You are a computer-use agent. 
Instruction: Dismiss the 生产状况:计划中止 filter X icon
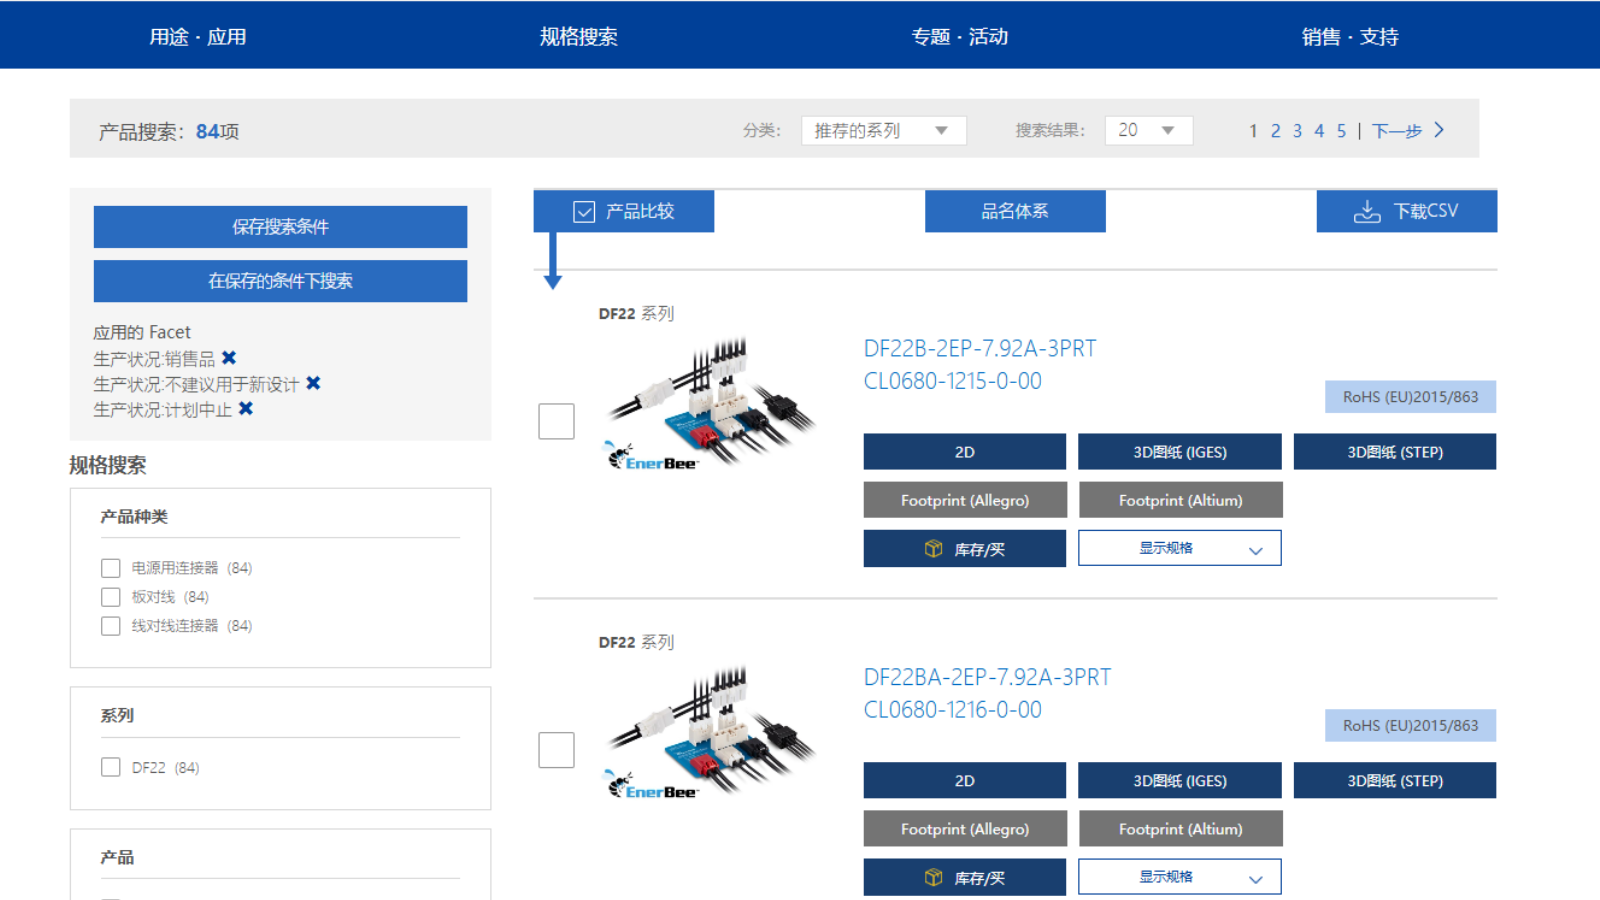pyautogui.click(x=246, y=408)
